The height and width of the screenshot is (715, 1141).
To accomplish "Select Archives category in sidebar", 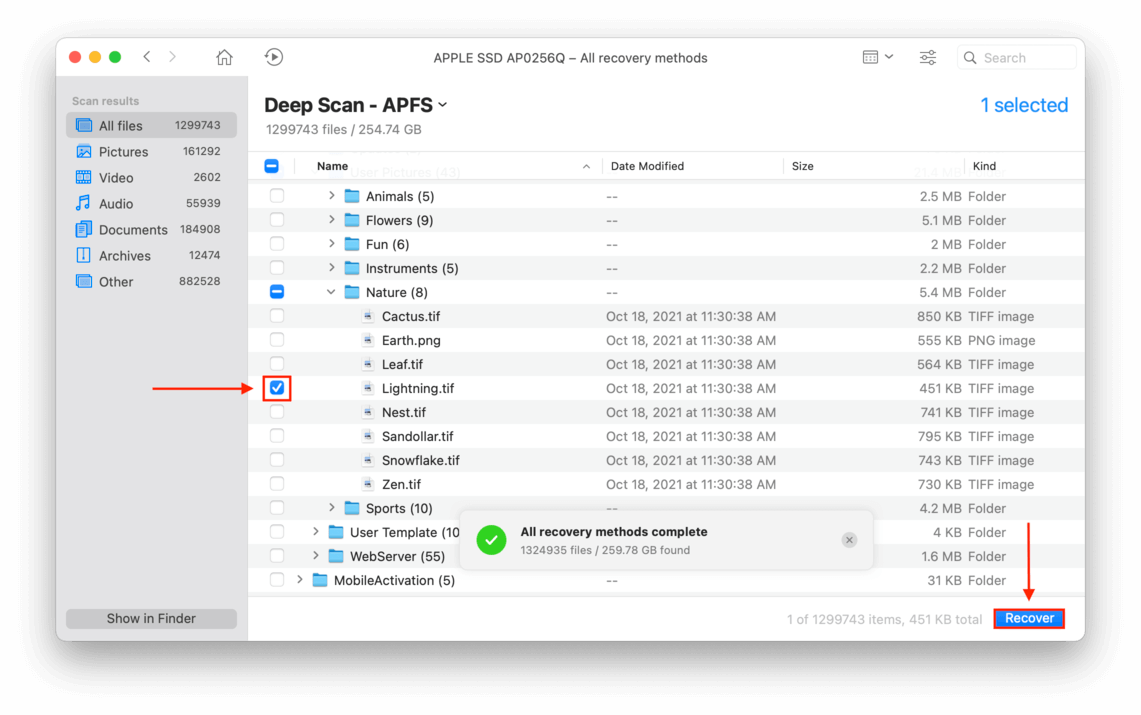I will (x=151, y=255).
